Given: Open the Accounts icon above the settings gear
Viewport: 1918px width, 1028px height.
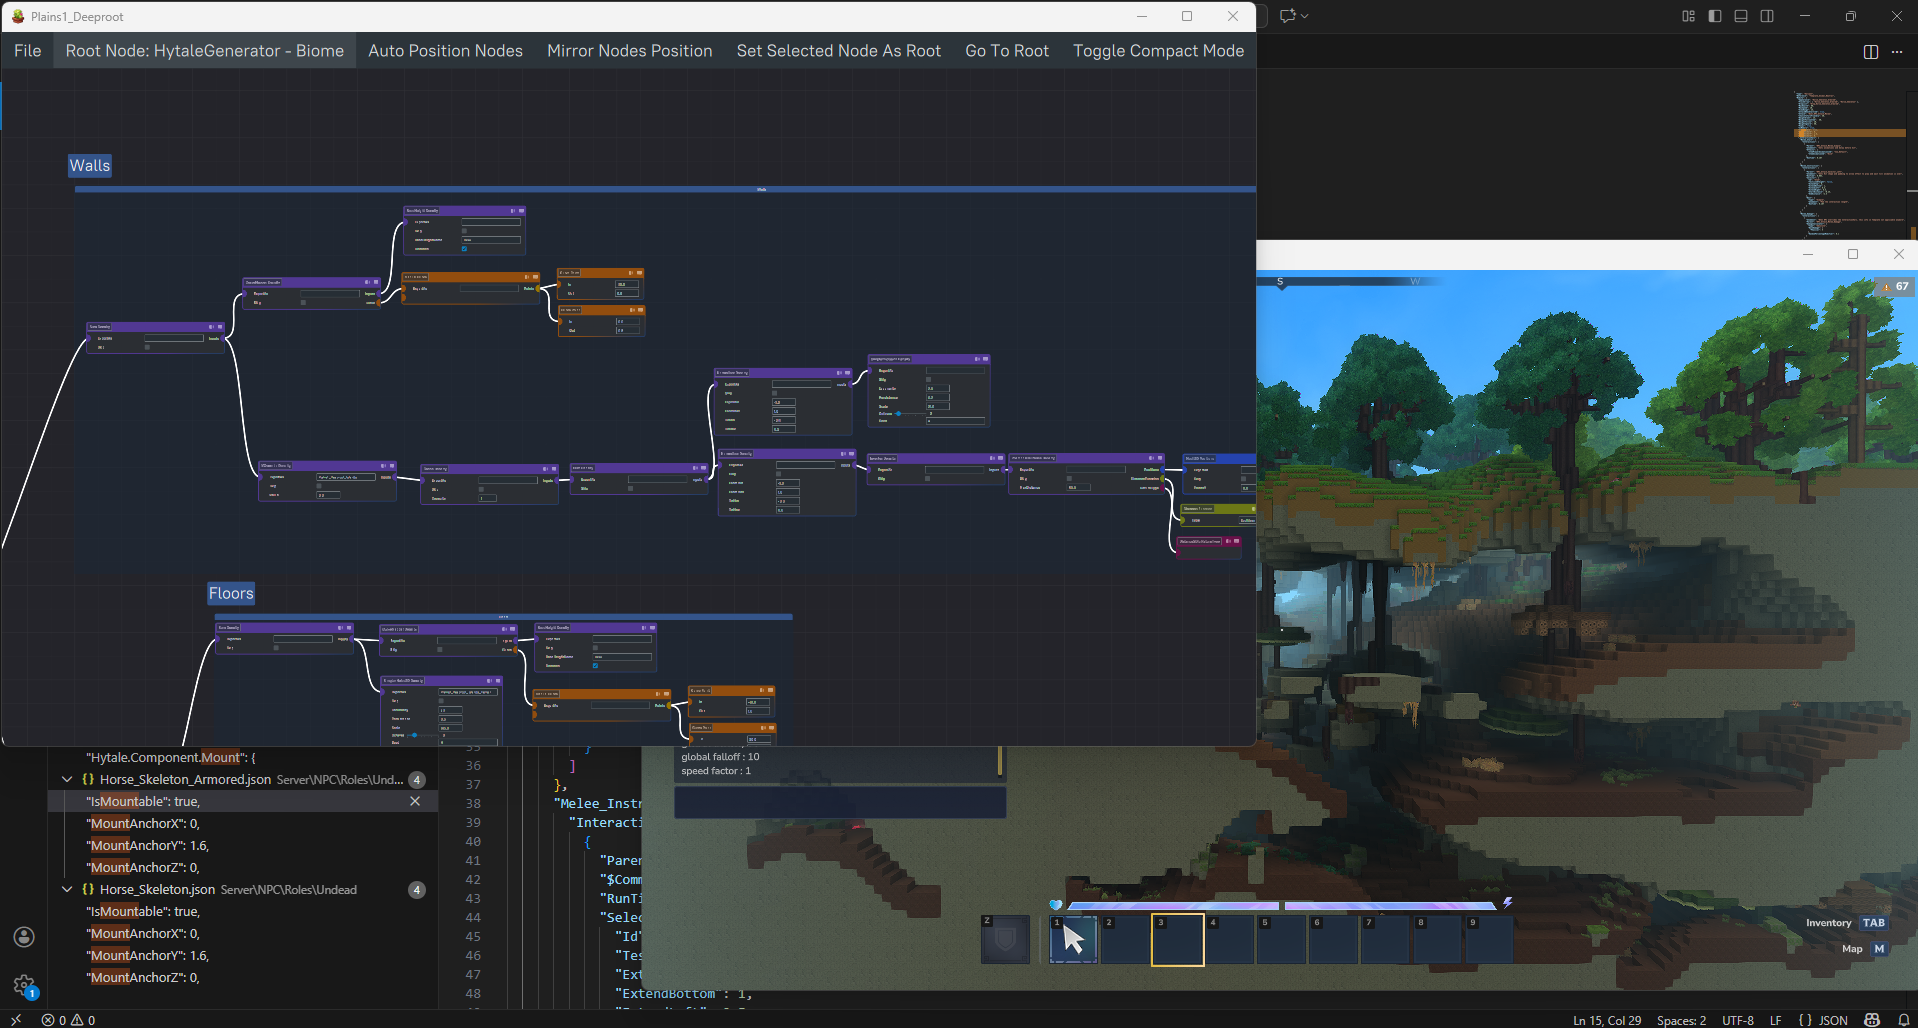Looking at the screenshot, I should [x=24, y=937].
